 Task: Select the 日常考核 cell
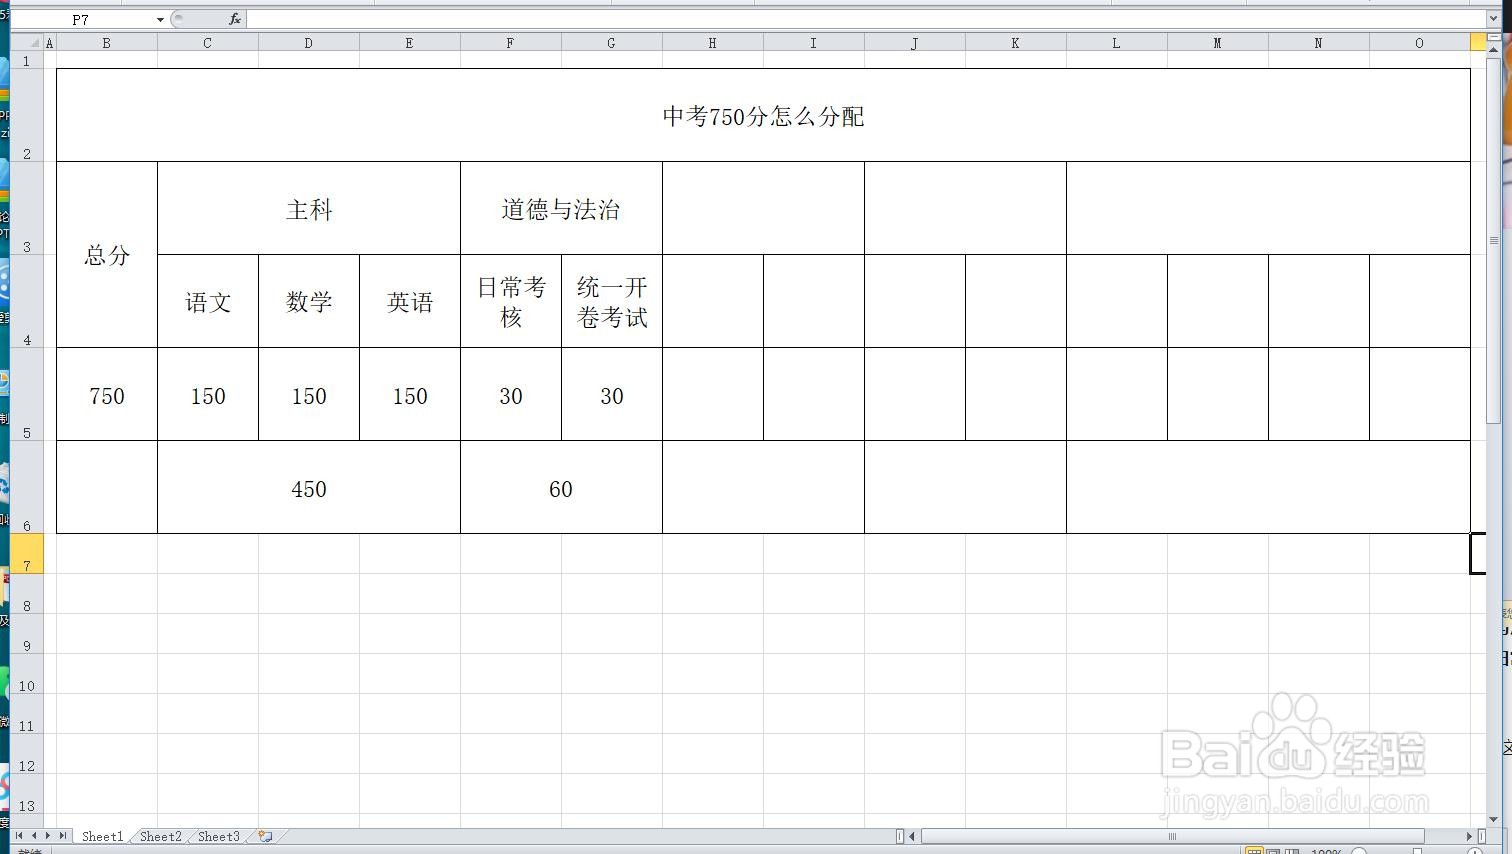point(511,301)
